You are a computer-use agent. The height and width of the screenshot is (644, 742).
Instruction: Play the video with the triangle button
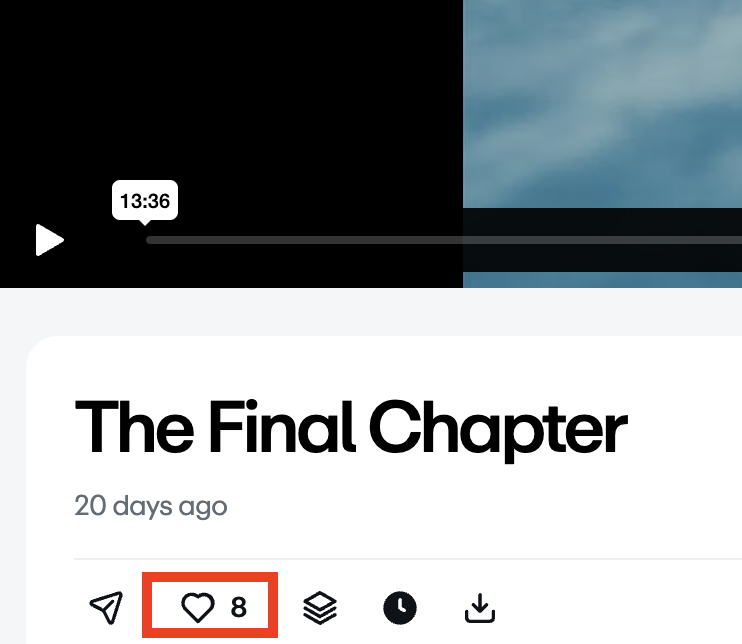coord(49,240)
